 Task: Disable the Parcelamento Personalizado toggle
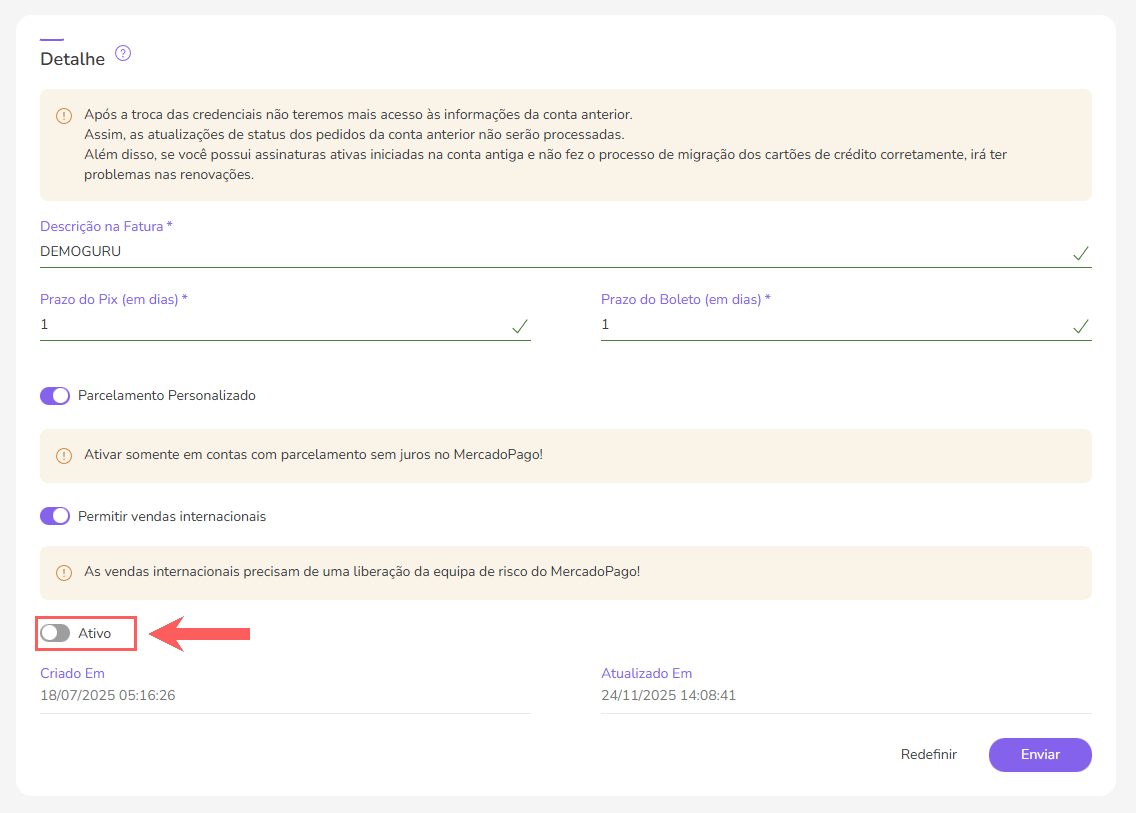55,396
